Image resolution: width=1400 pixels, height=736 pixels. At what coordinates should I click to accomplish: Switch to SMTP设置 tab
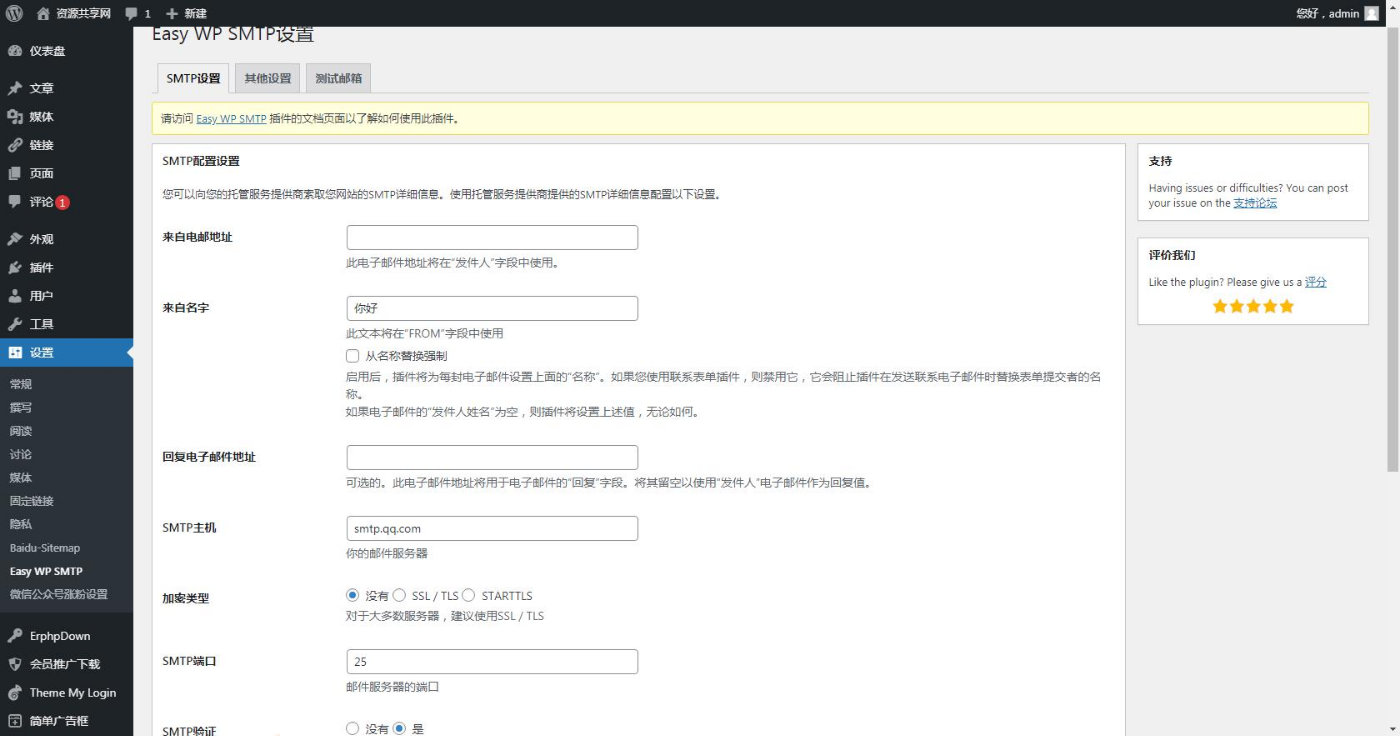pos(193,78)
